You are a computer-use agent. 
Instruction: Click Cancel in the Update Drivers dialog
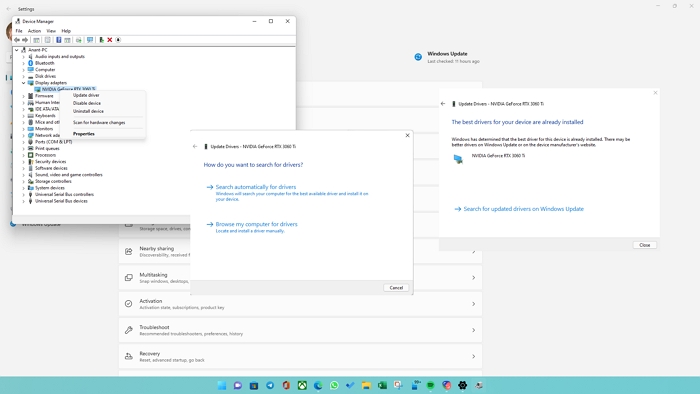[396, 288]
